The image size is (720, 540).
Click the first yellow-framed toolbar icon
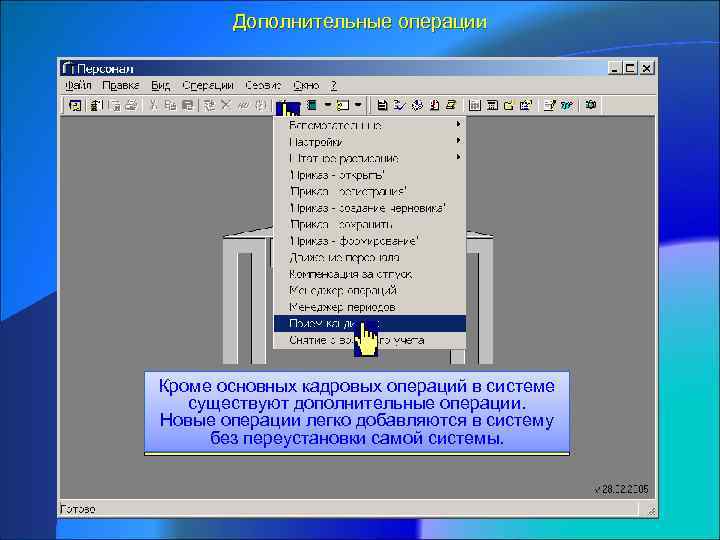pyautogui.click(x=75, y=106)
